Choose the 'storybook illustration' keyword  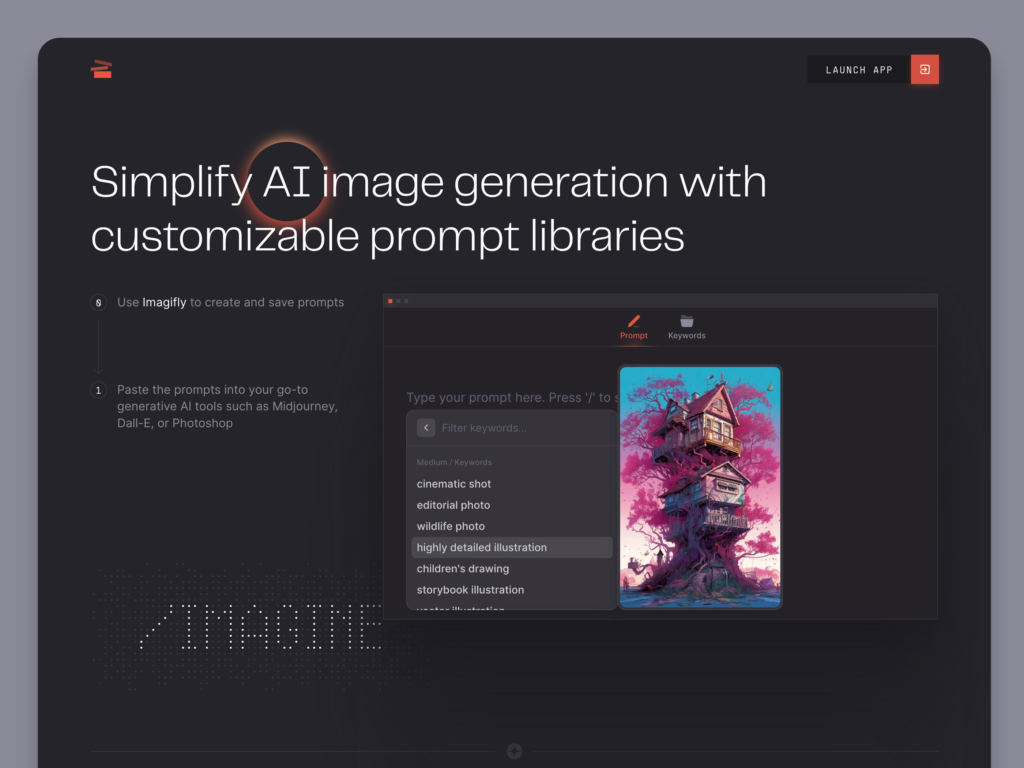(x=511, y=590)
